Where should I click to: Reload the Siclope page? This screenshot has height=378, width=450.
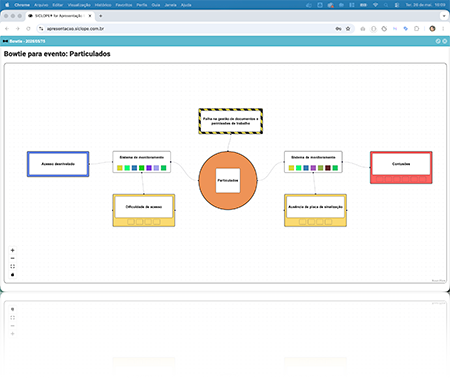pos(28,29)
